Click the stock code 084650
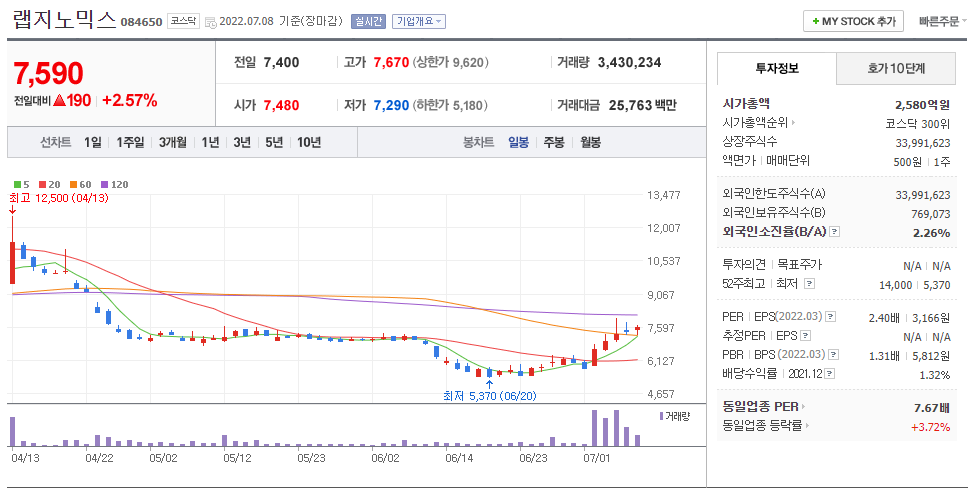The height and width of the screenshot is (488, 978). pos(142,22)
